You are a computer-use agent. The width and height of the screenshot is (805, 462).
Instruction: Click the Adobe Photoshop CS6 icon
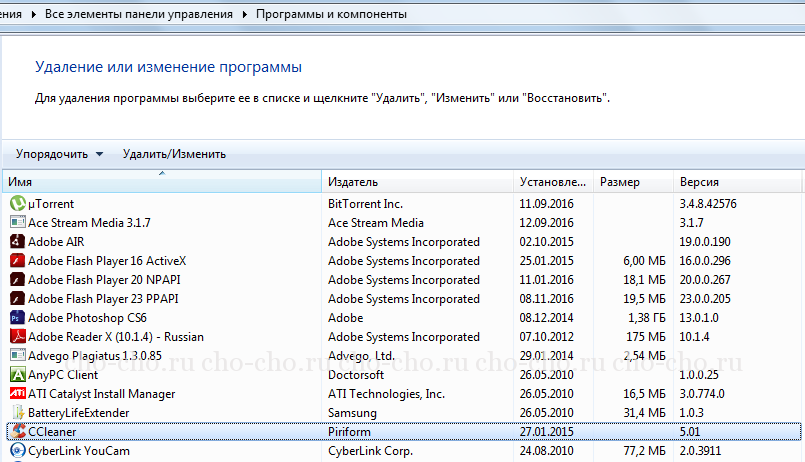coord(17,317)
